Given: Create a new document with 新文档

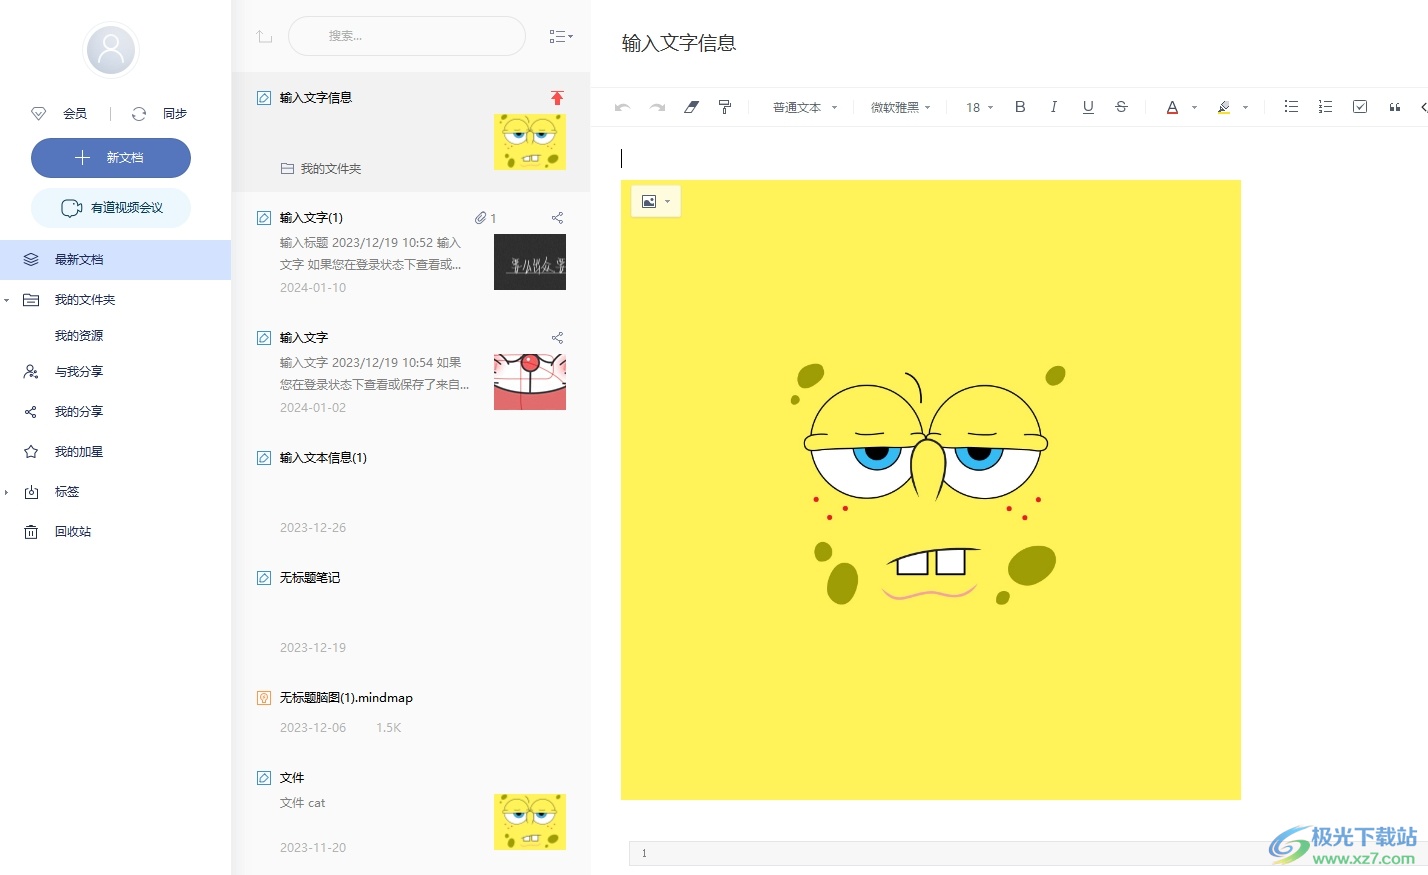Looking at the screenshot, I should pos(111,158).
